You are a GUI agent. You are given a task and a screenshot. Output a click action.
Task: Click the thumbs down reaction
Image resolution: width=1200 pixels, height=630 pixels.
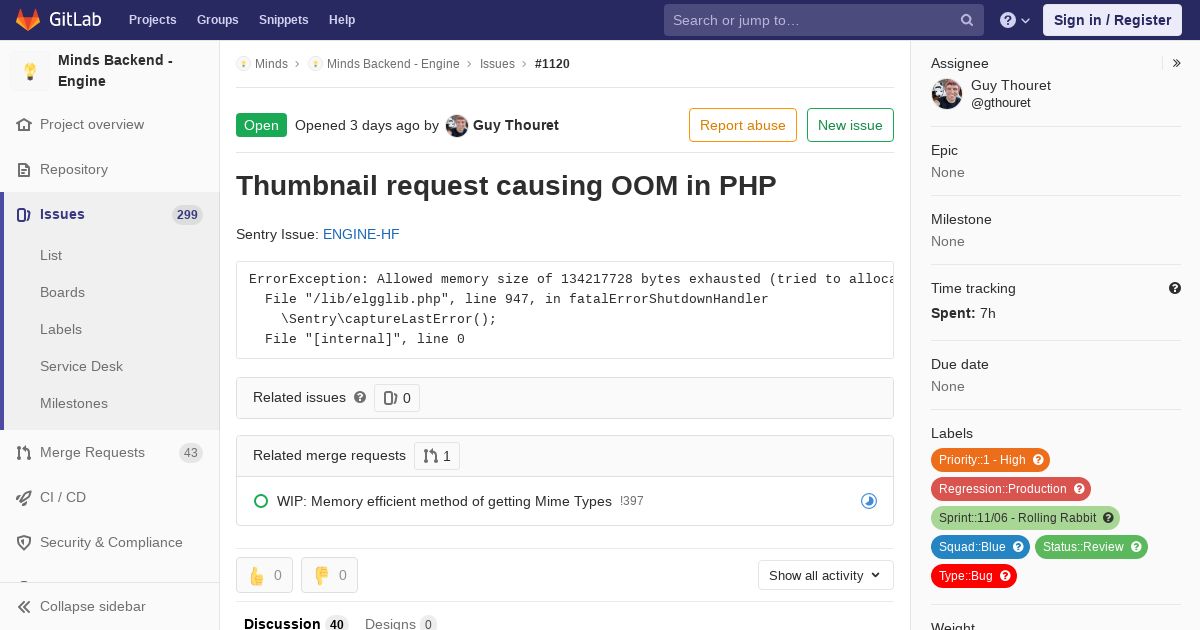point(329,575)
